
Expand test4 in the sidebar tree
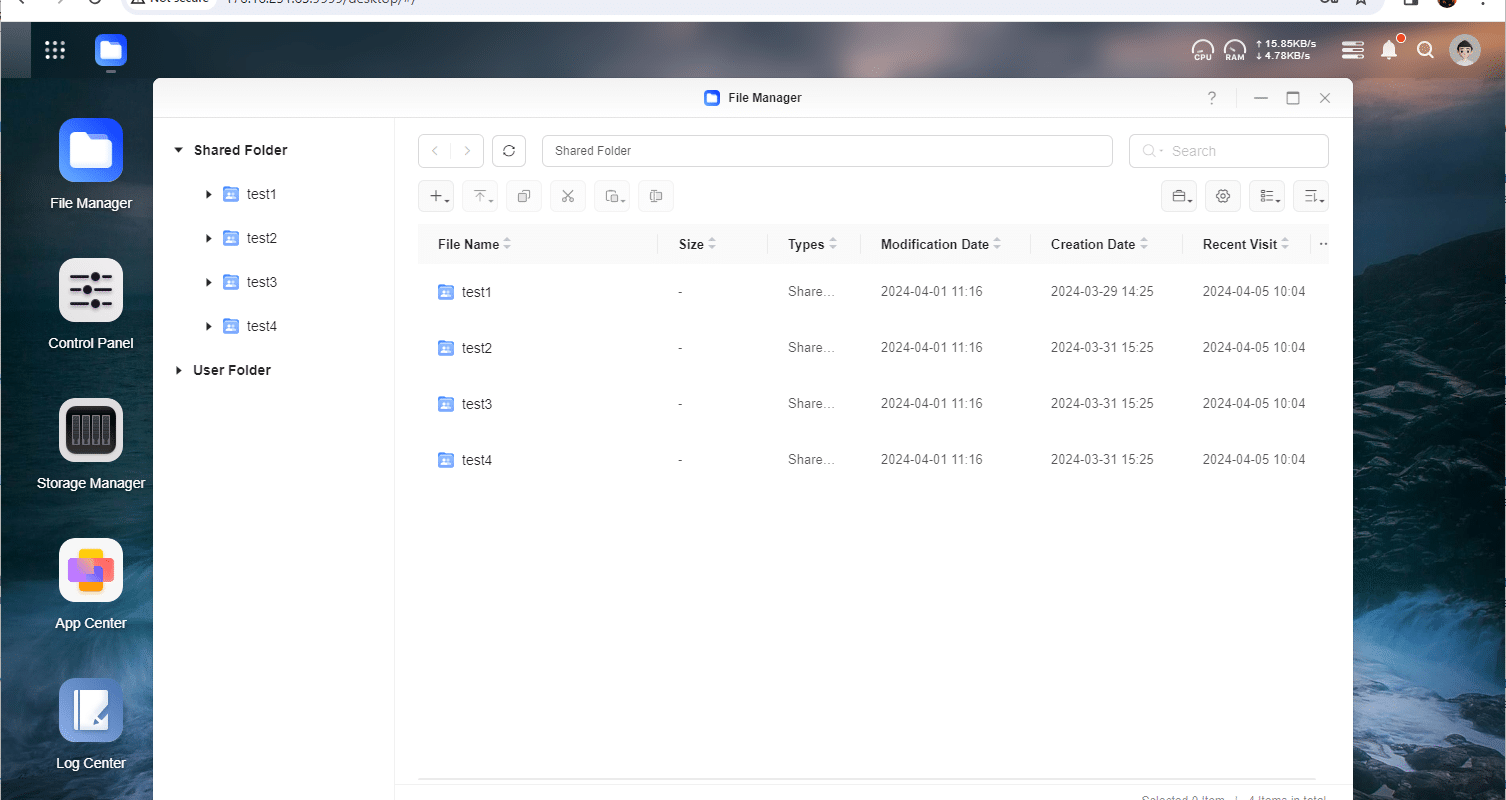tap(208, 326)
